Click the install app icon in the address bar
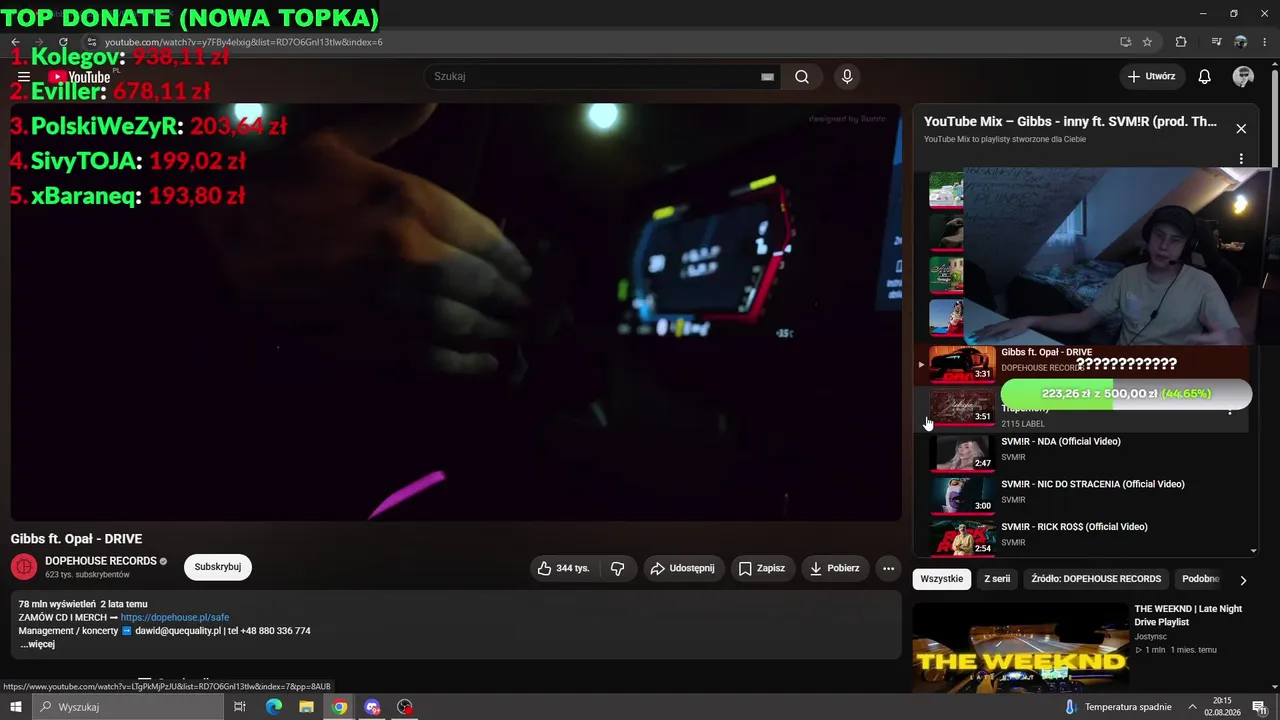The height and width of the screenshot is (720, 1280). [1125, 42]
